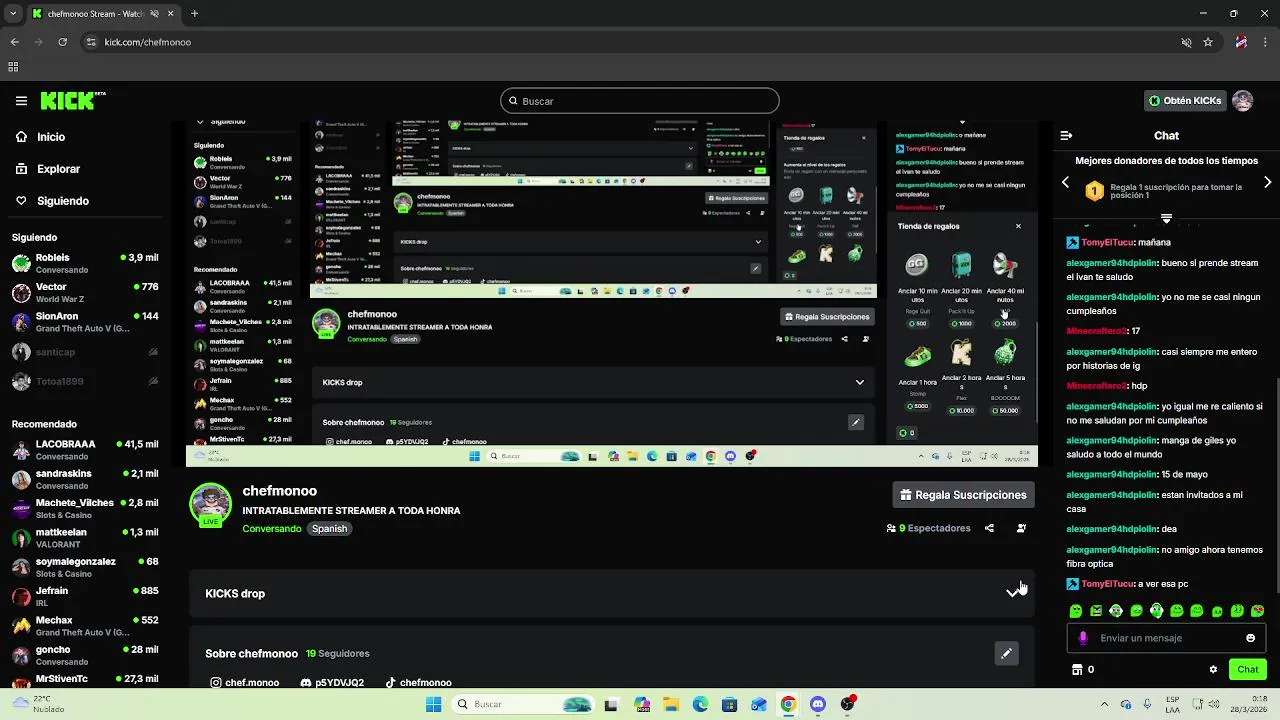This screenshot has width=1280, height=720.
Task: Open the Conversando category link
Action: point(271,528)
